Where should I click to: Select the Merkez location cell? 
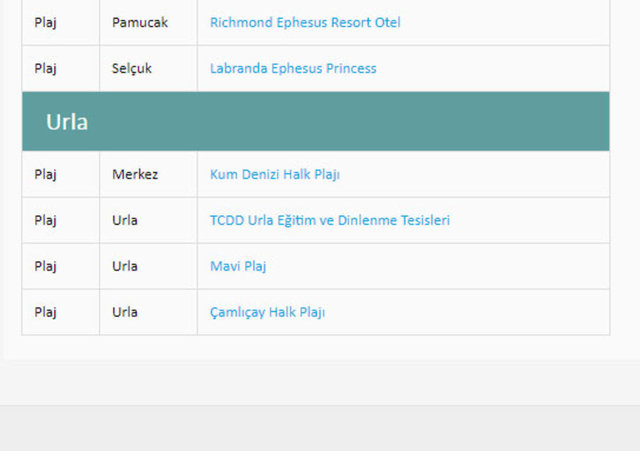pyautogui.click(x=135, y=174)
